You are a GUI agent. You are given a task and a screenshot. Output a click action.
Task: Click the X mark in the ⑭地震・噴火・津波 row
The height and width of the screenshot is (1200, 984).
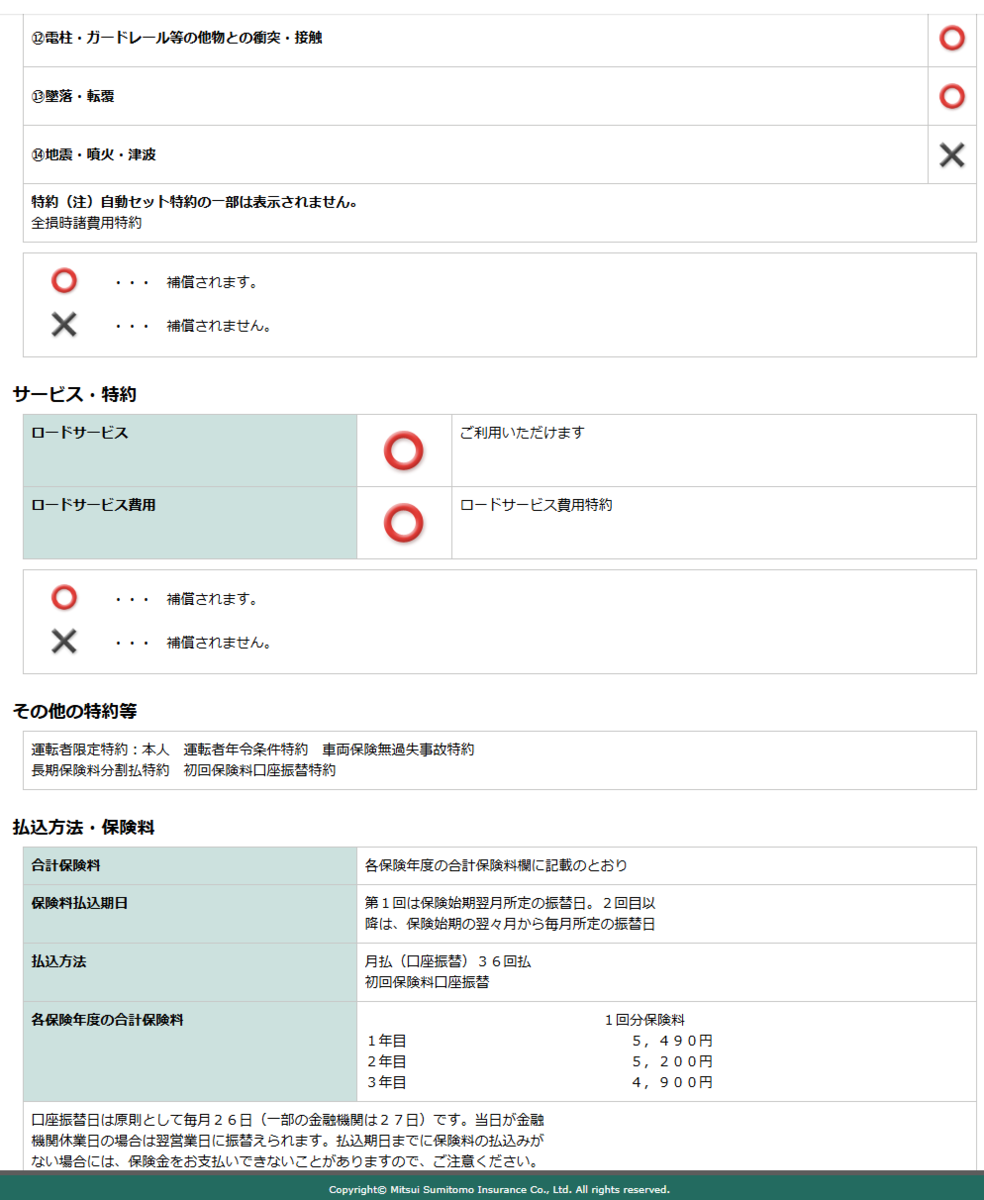click(x=952, y=154)
